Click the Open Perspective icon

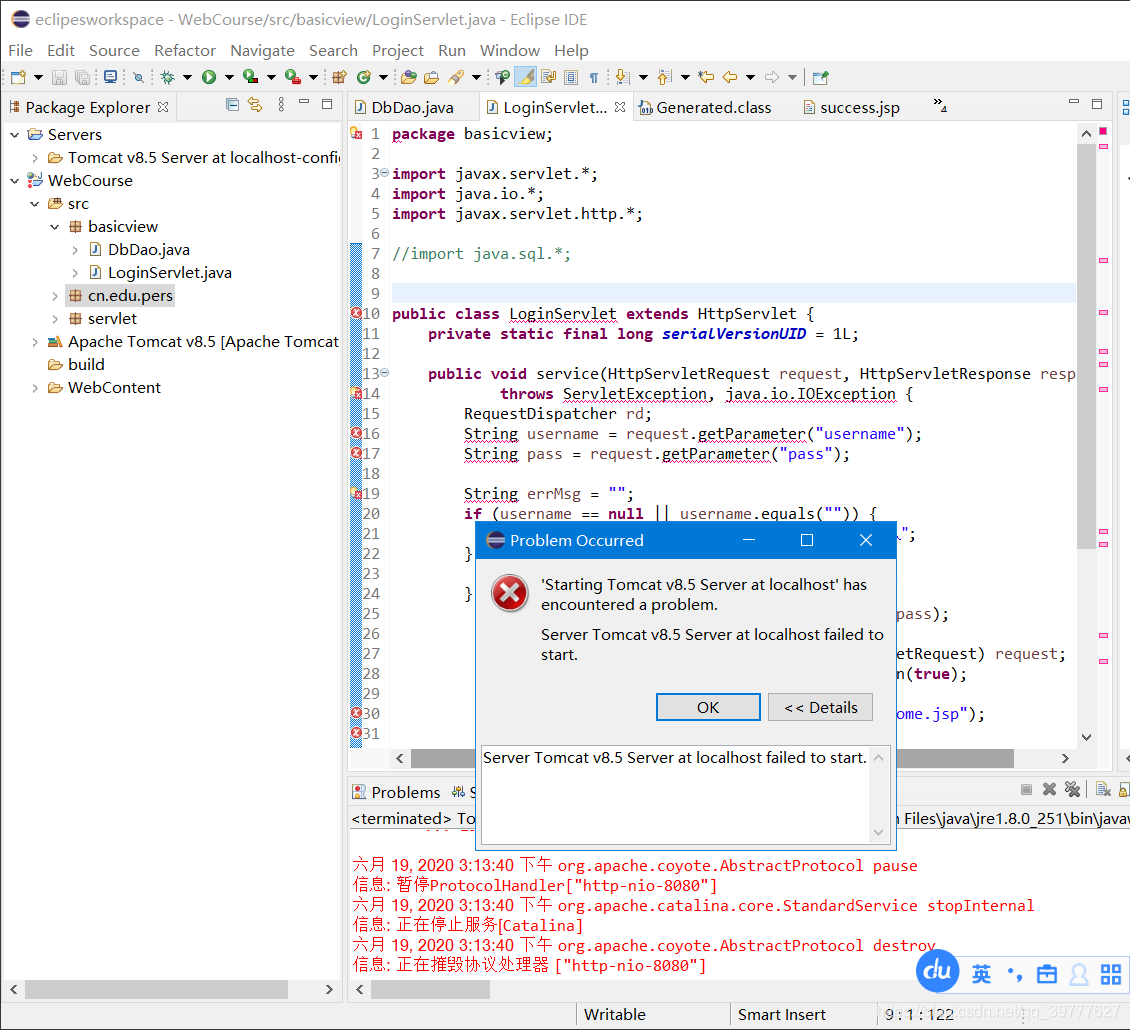(820, 77)
